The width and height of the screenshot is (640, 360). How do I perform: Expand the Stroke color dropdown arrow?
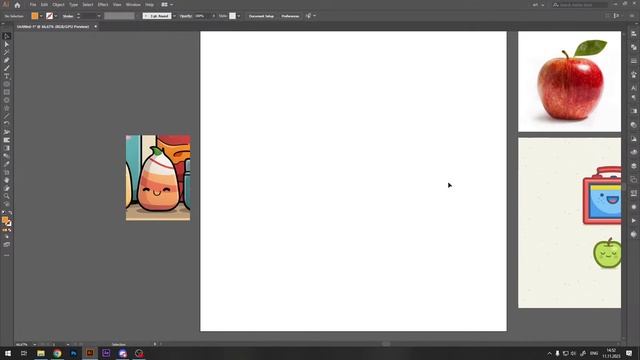(56, 16)
